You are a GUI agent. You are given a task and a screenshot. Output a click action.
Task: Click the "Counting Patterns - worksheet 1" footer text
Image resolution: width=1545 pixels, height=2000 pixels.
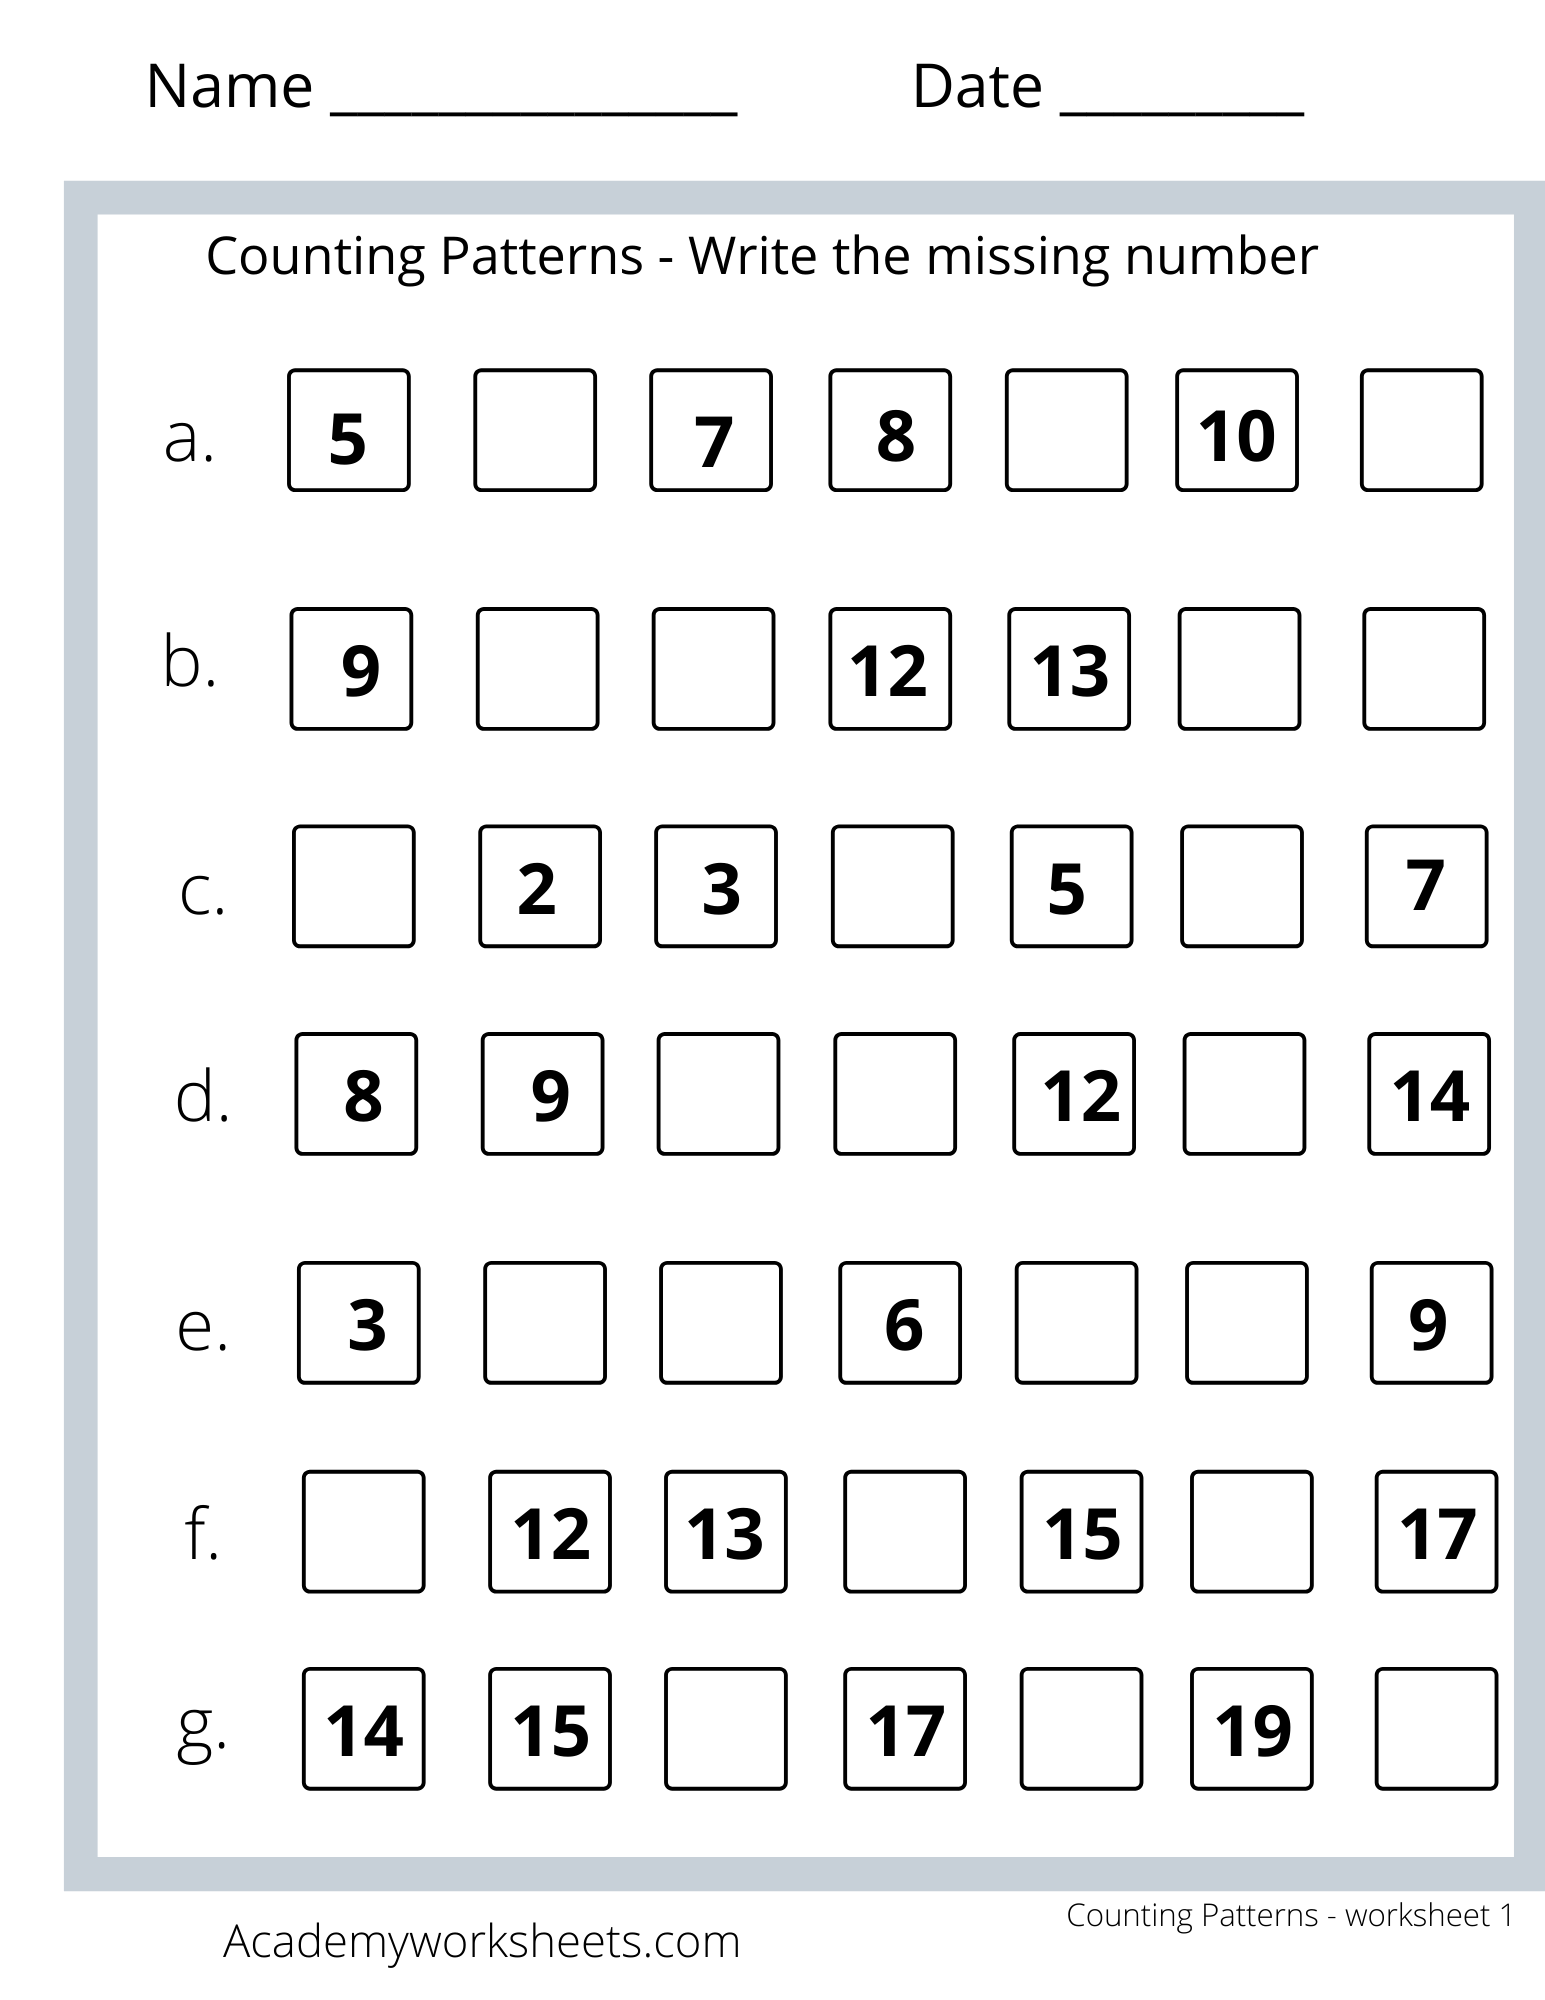point(1289,1914)
